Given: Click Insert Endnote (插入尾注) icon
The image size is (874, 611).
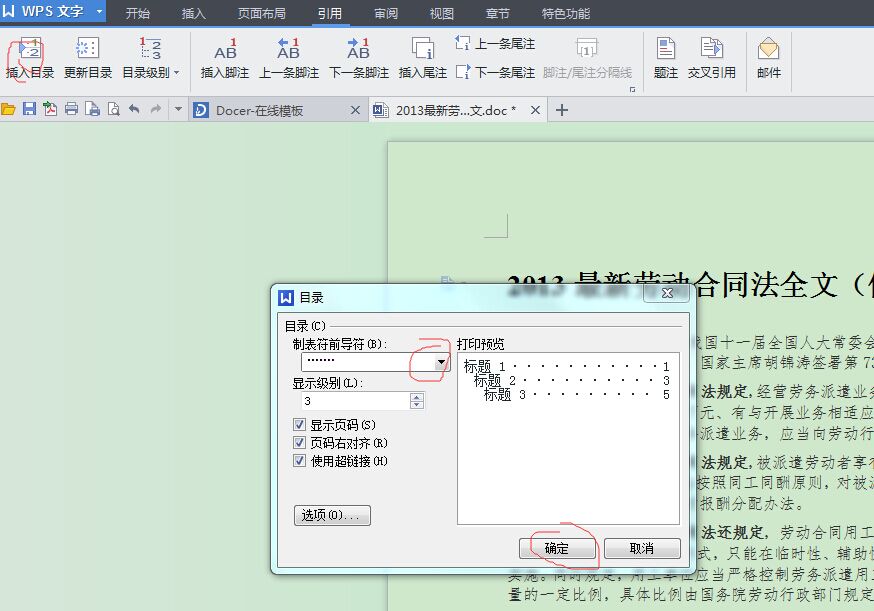Looking at the screenshot, I should [423, 49].
